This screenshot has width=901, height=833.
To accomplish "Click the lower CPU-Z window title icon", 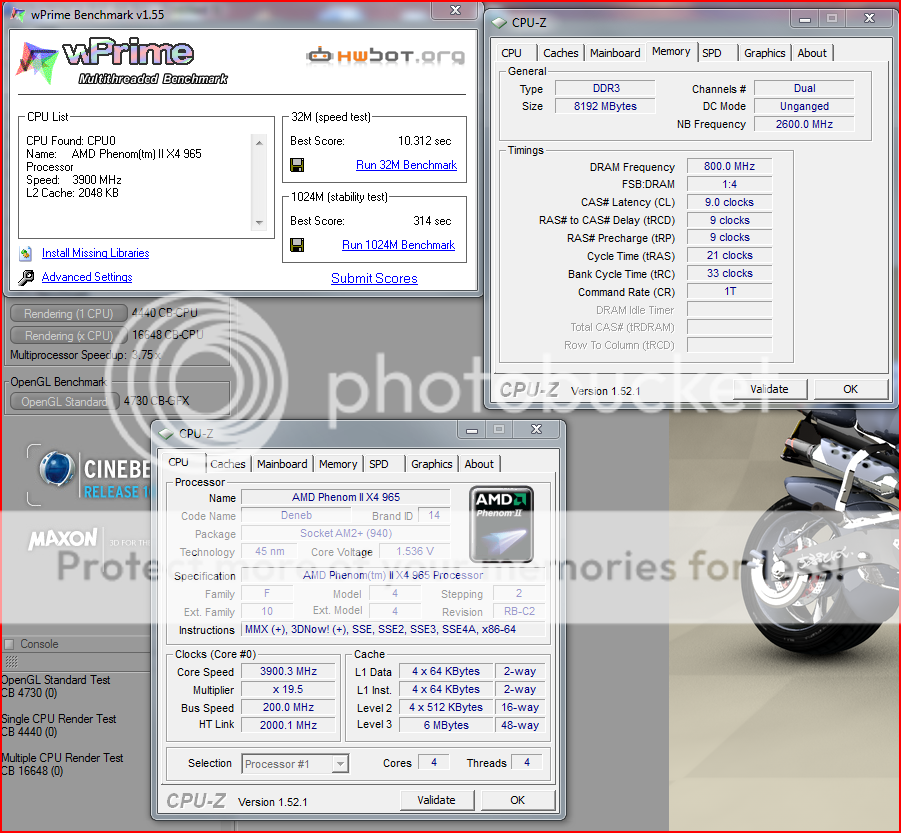I will click(166, 434).
